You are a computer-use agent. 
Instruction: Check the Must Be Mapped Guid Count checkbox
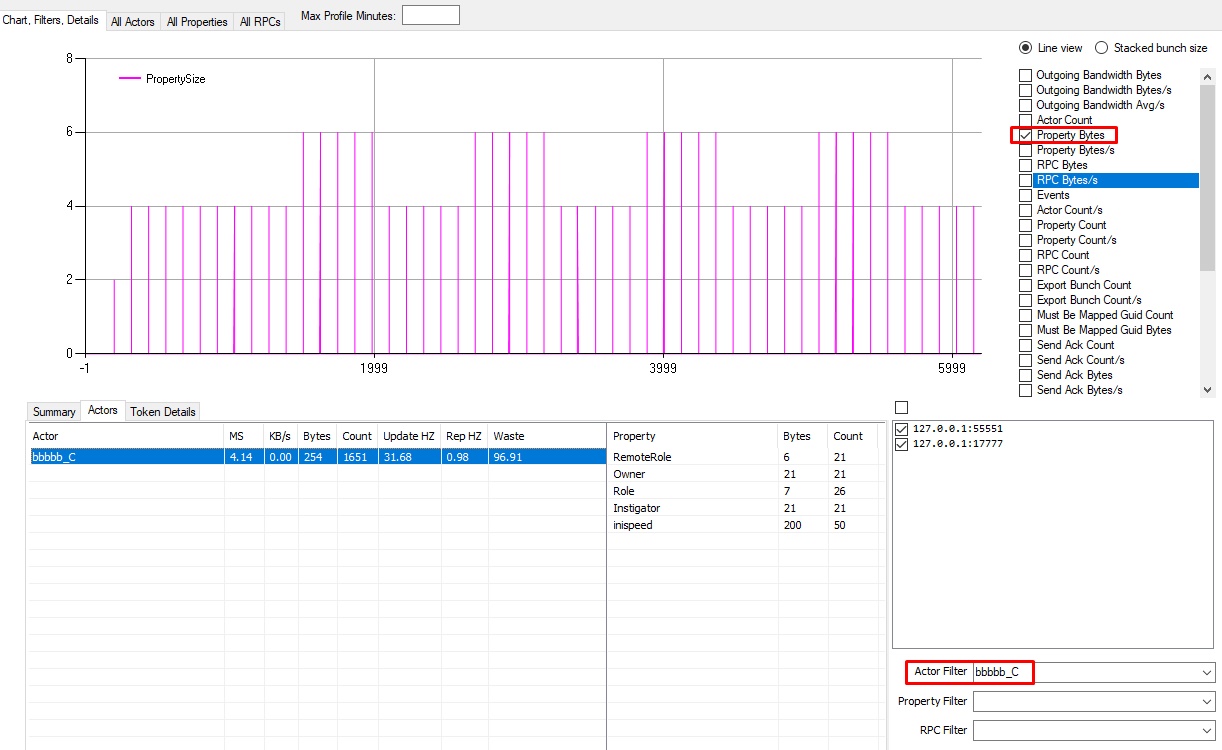(x=1025, y=315)
